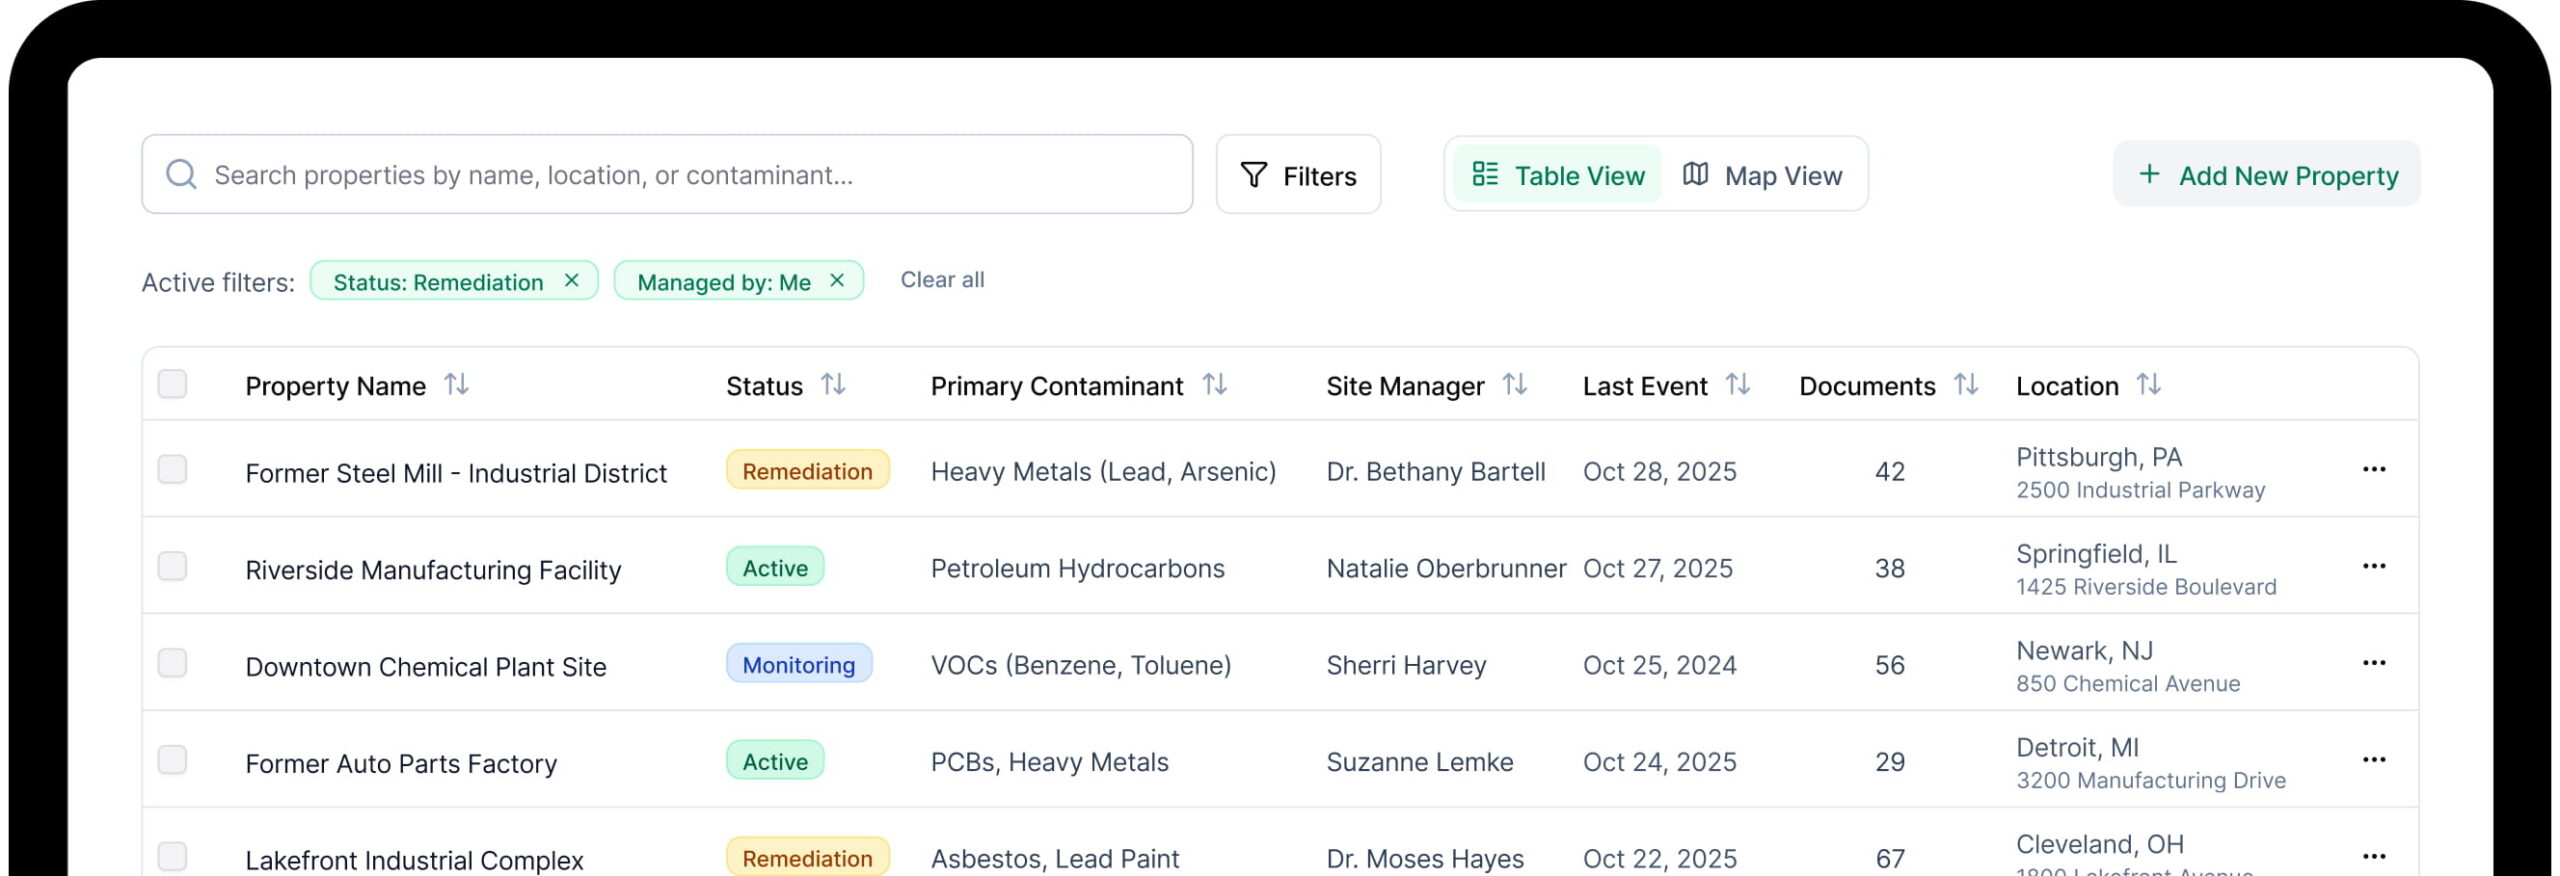The height and width of the screenshot is (876, 2560).
Task: Sort table by Location column
Action: (x=2148, y=385)
